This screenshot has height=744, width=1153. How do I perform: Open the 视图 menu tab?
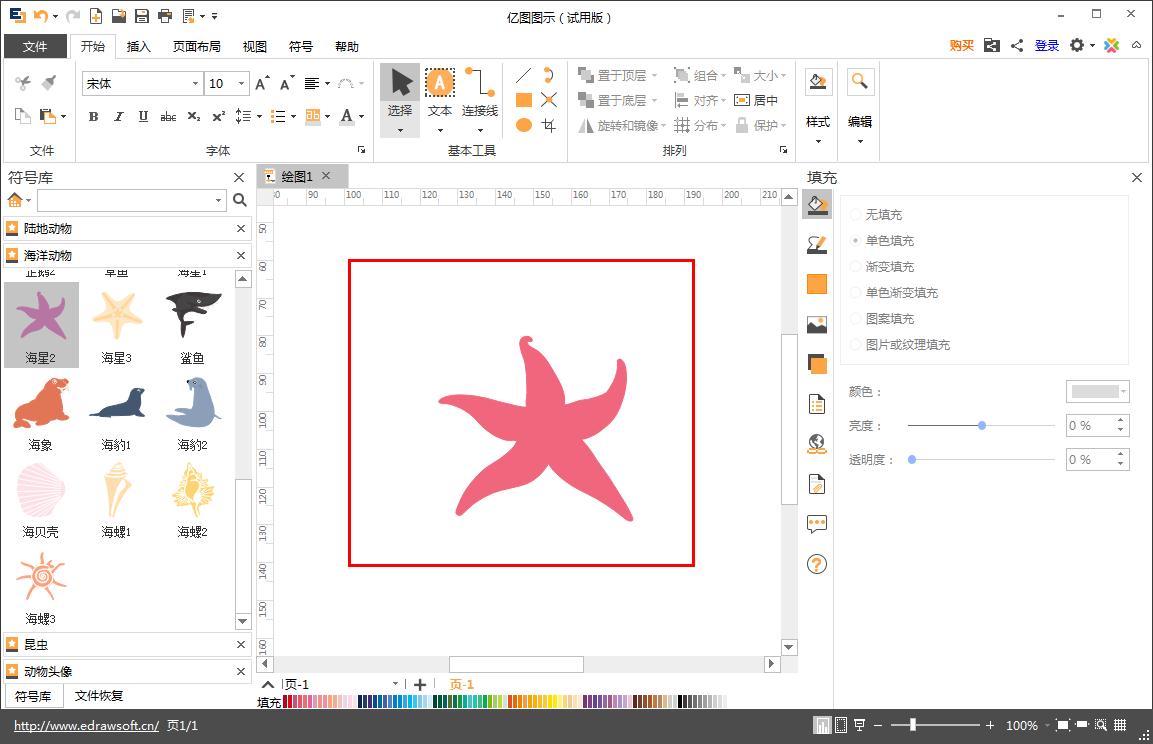[253, 46]
